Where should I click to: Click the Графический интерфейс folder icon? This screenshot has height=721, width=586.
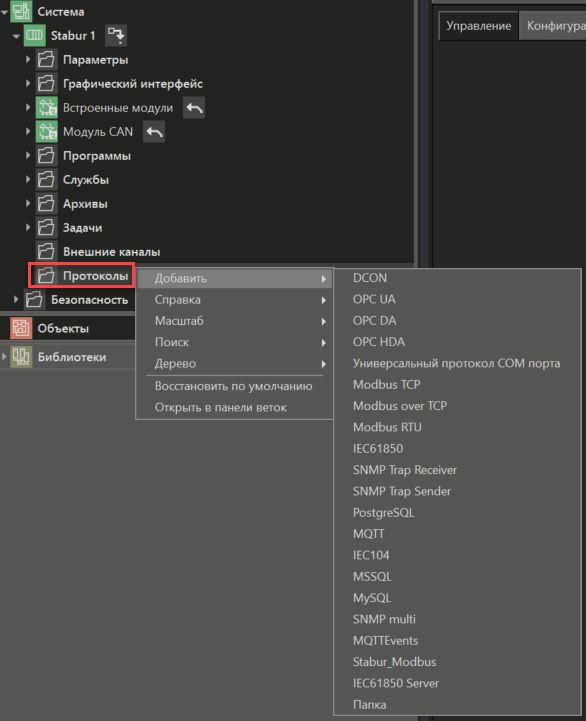pyautogui.click(x=46, y=84)
